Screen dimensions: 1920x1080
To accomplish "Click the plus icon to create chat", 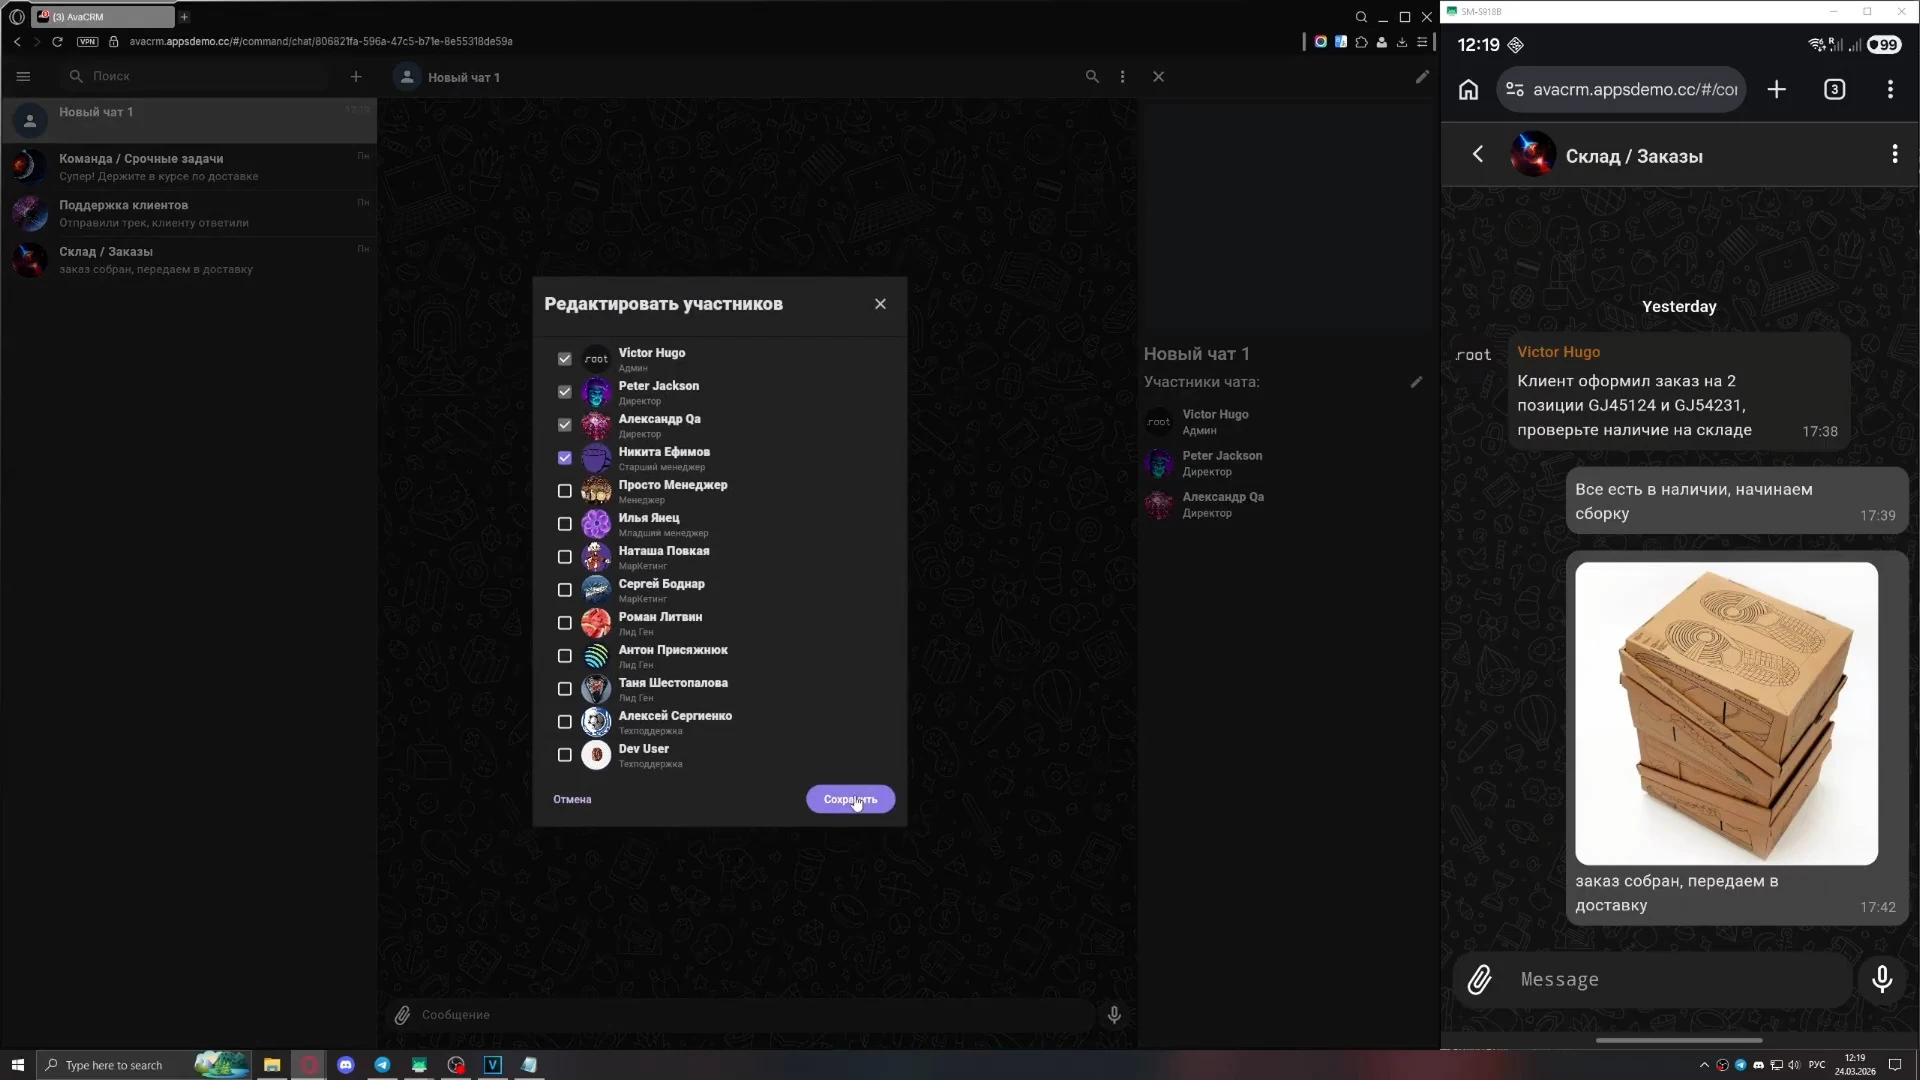I will click(356, 76).
